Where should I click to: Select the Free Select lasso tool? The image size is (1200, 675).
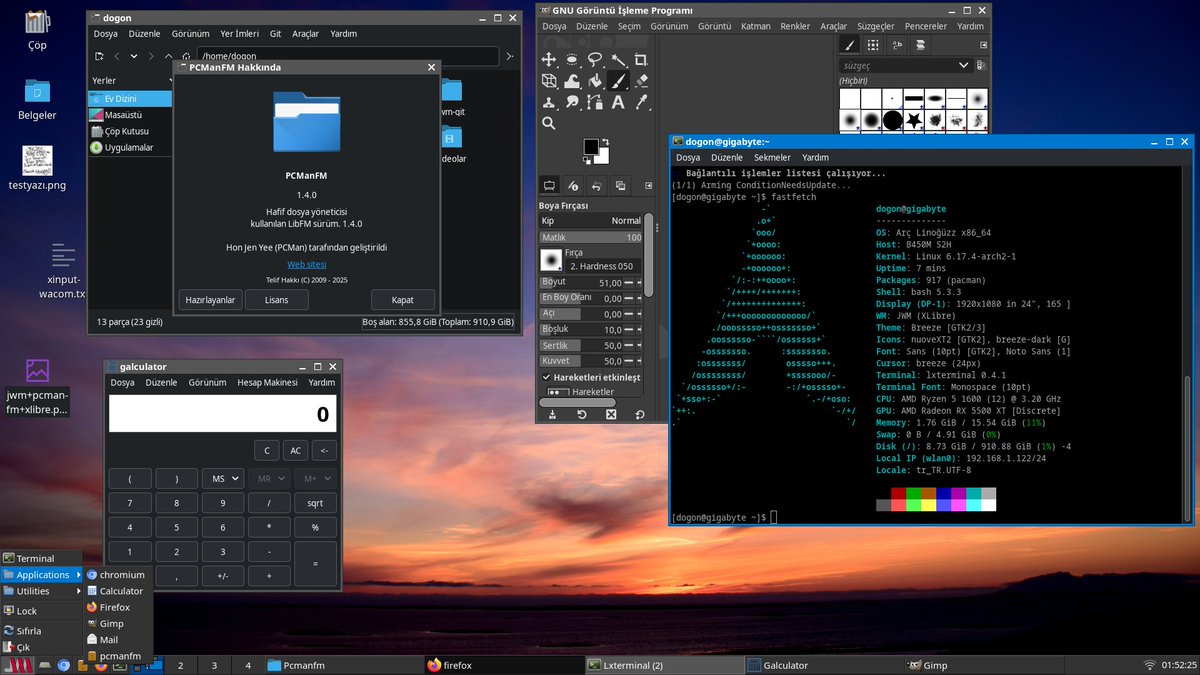(x=595, y=60)
